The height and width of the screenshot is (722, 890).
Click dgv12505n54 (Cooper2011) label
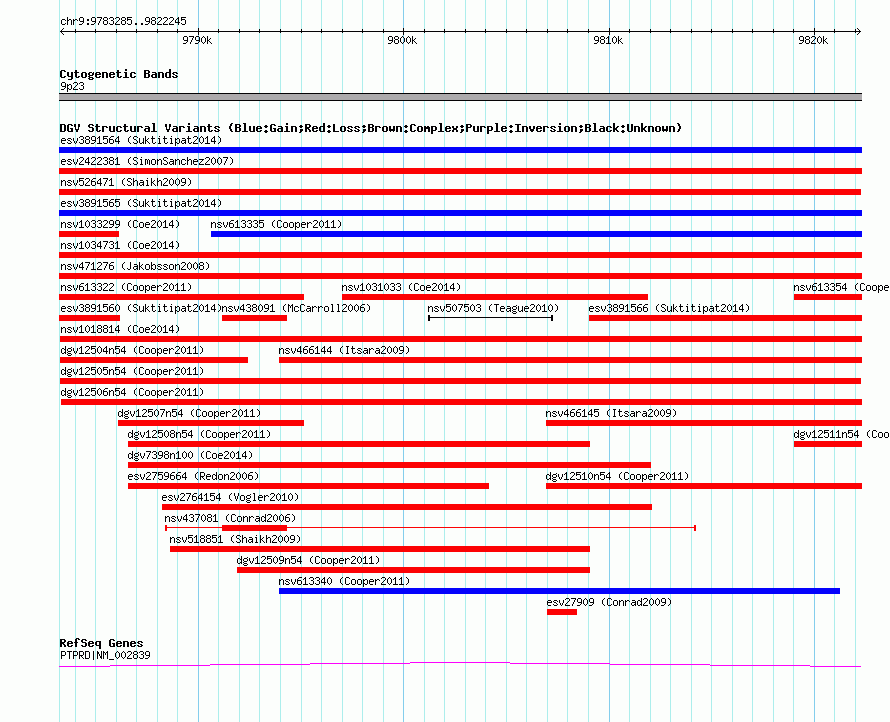(132, 371)
